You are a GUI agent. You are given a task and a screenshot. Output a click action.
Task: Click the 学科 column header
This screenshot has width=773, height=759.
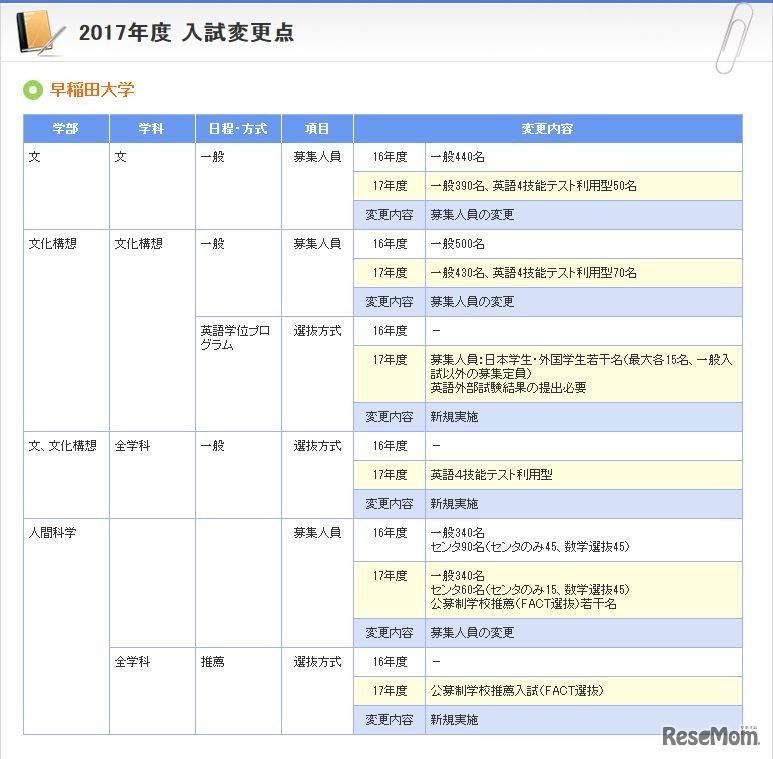coord(152,129)
